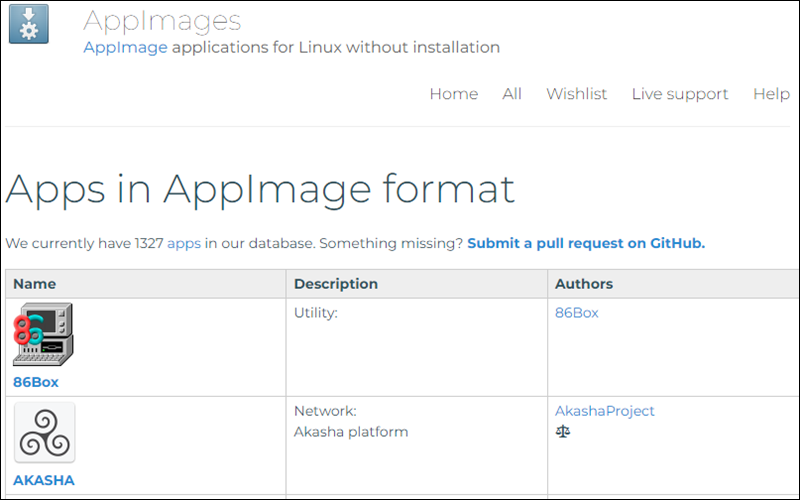Viewport: 800px width, 500px height.
Task: Open the Help menu item
Action: point(771,94)
